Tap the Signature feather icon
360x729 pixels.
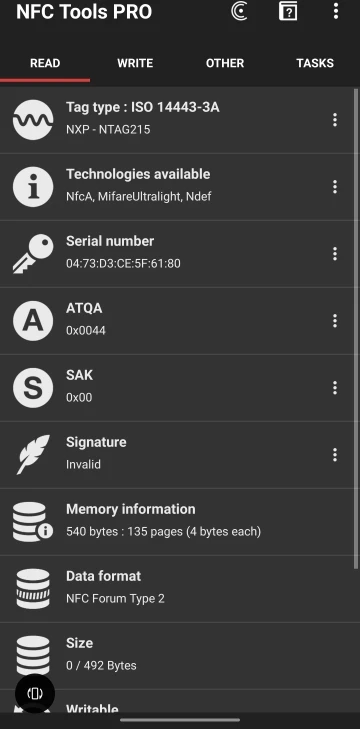click(33, 455)
